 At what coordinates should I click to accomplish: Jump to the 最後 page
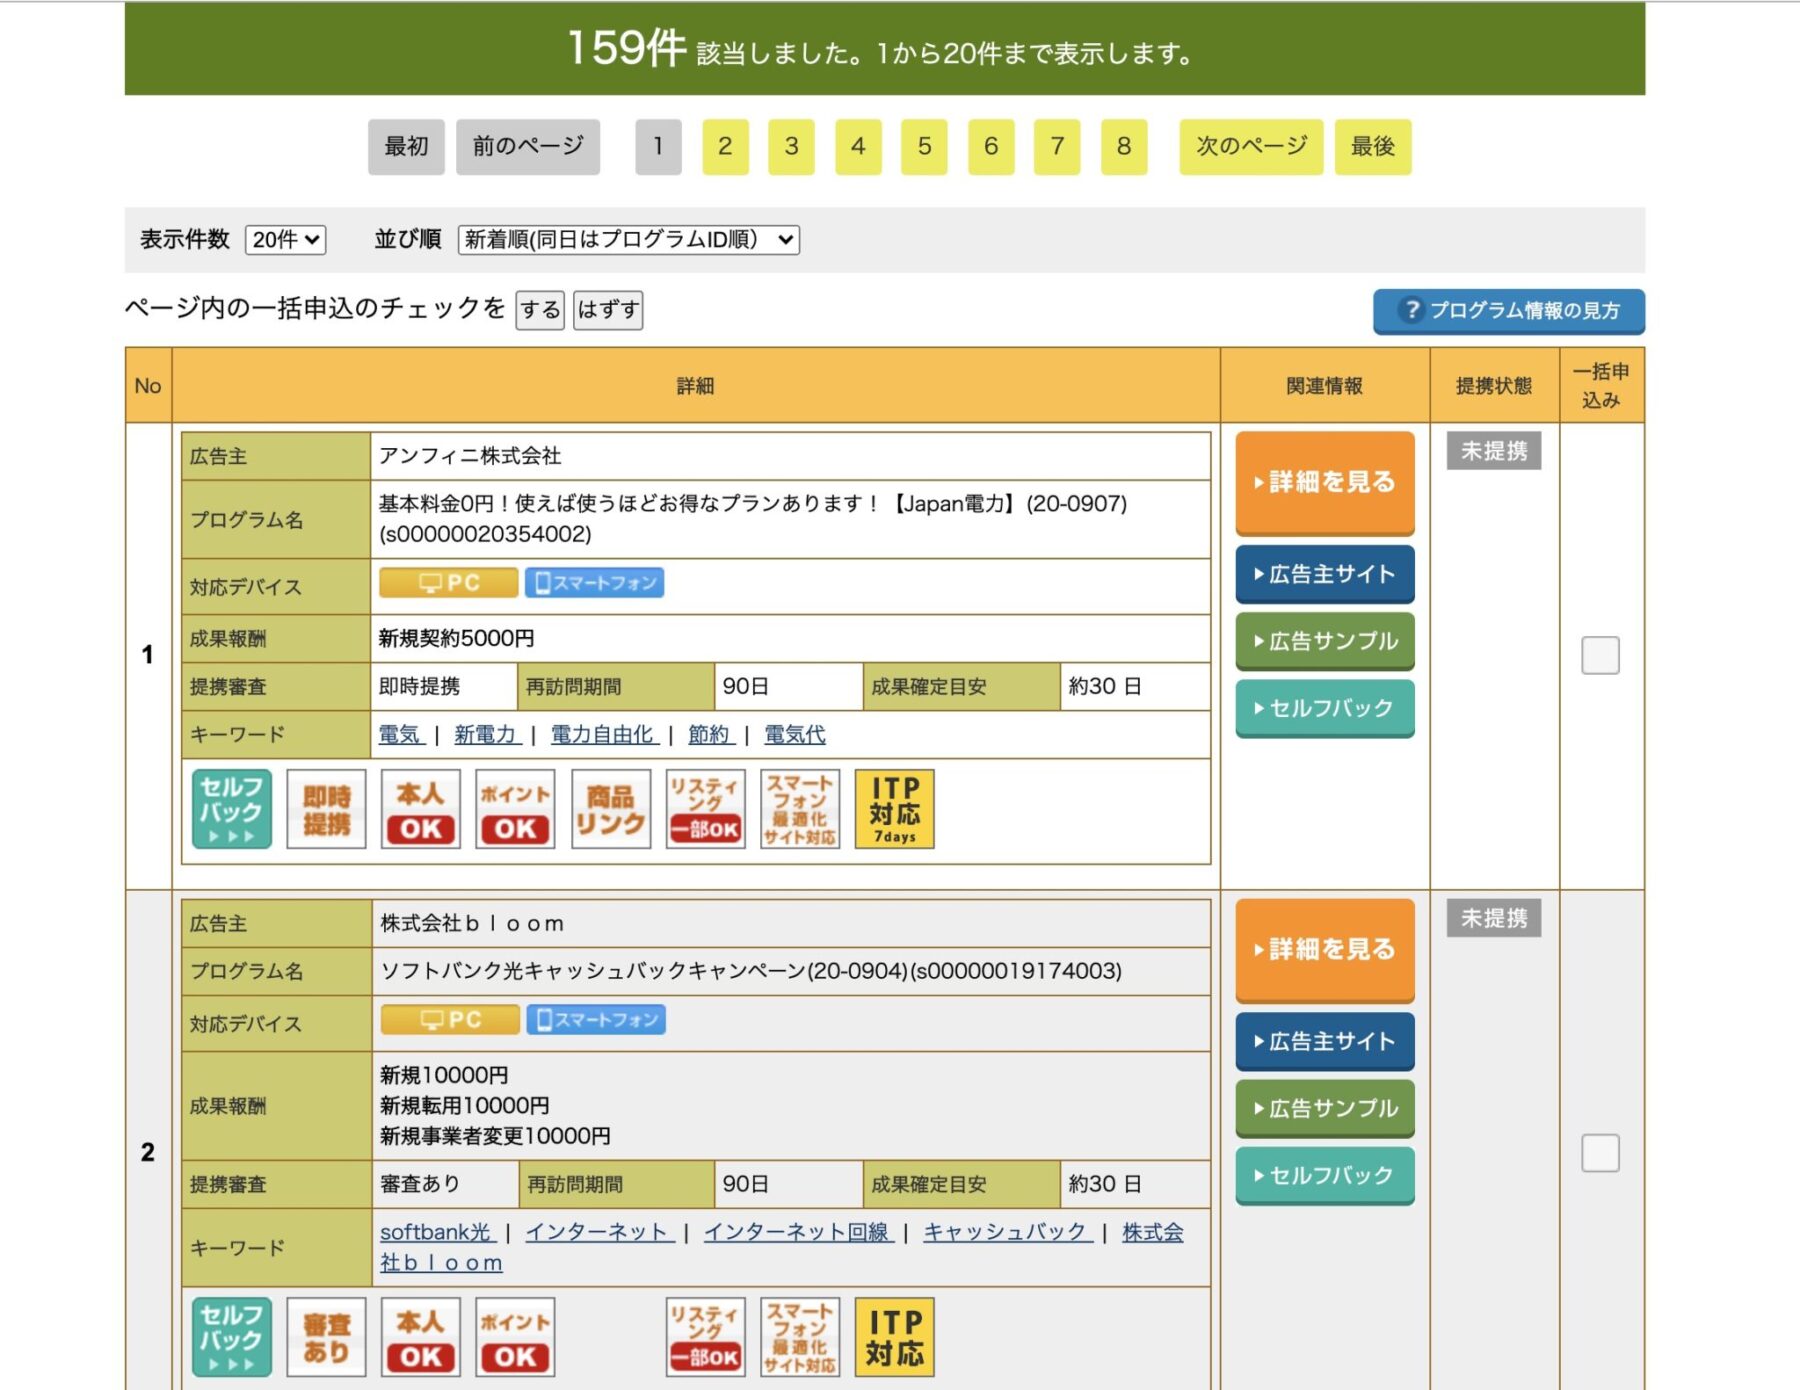[x=1373, y=147]
